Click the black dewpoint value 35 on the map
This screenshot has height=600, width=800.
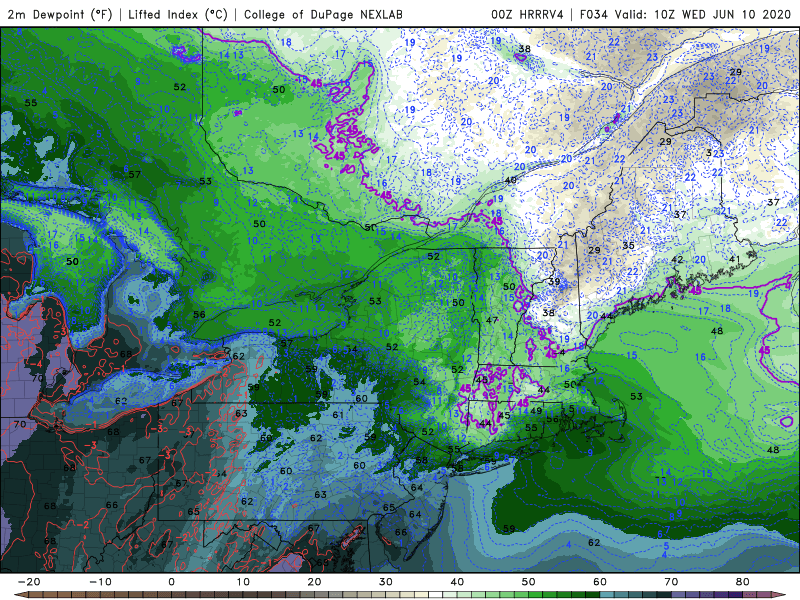(628, 246)
